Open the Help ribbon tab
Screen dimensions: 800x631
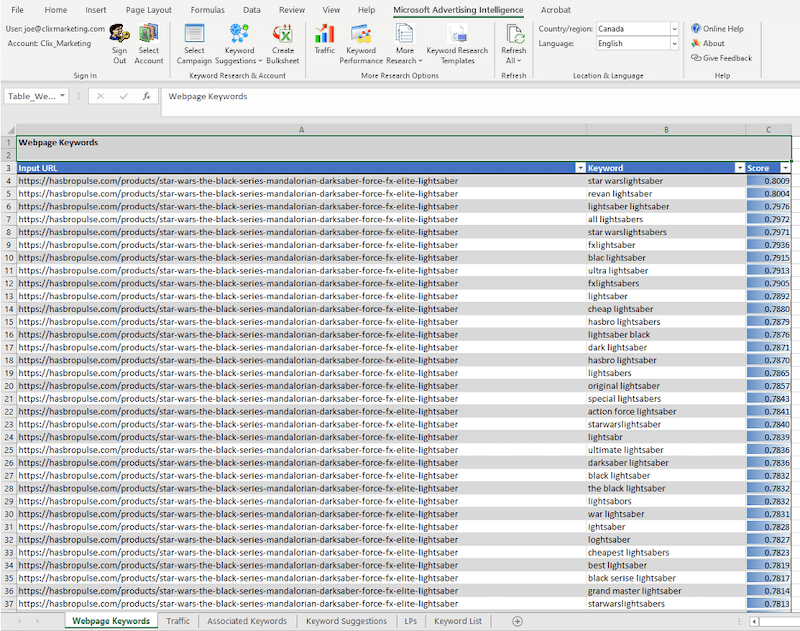(366, 10)
